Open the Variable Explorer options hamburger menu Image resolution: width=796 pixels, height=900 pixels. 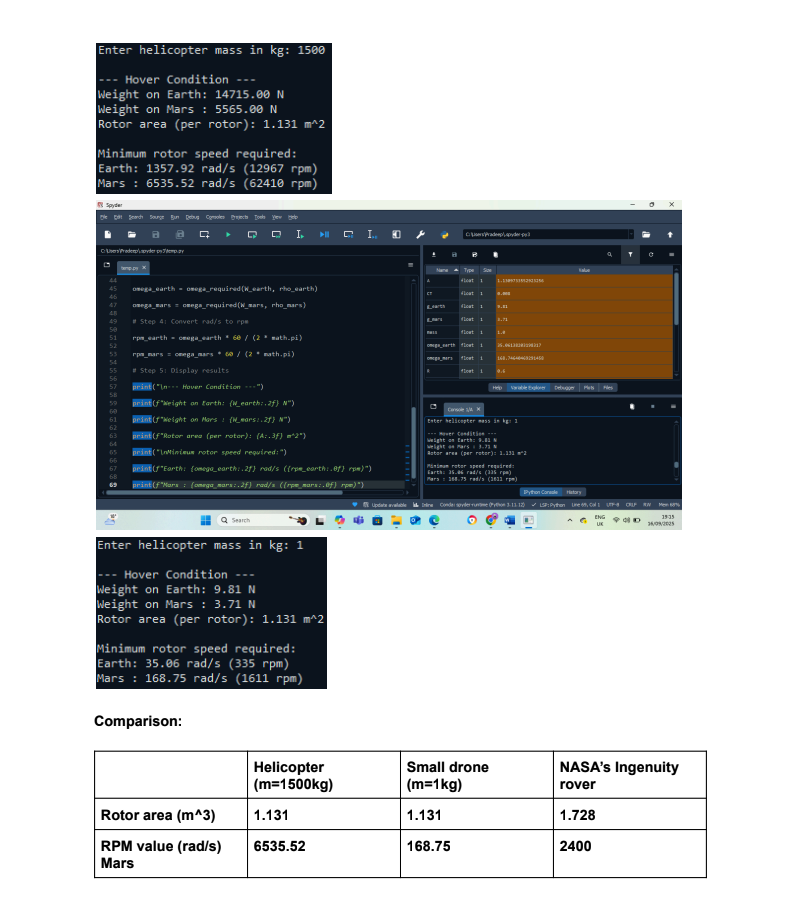click(x=671, y=254)
